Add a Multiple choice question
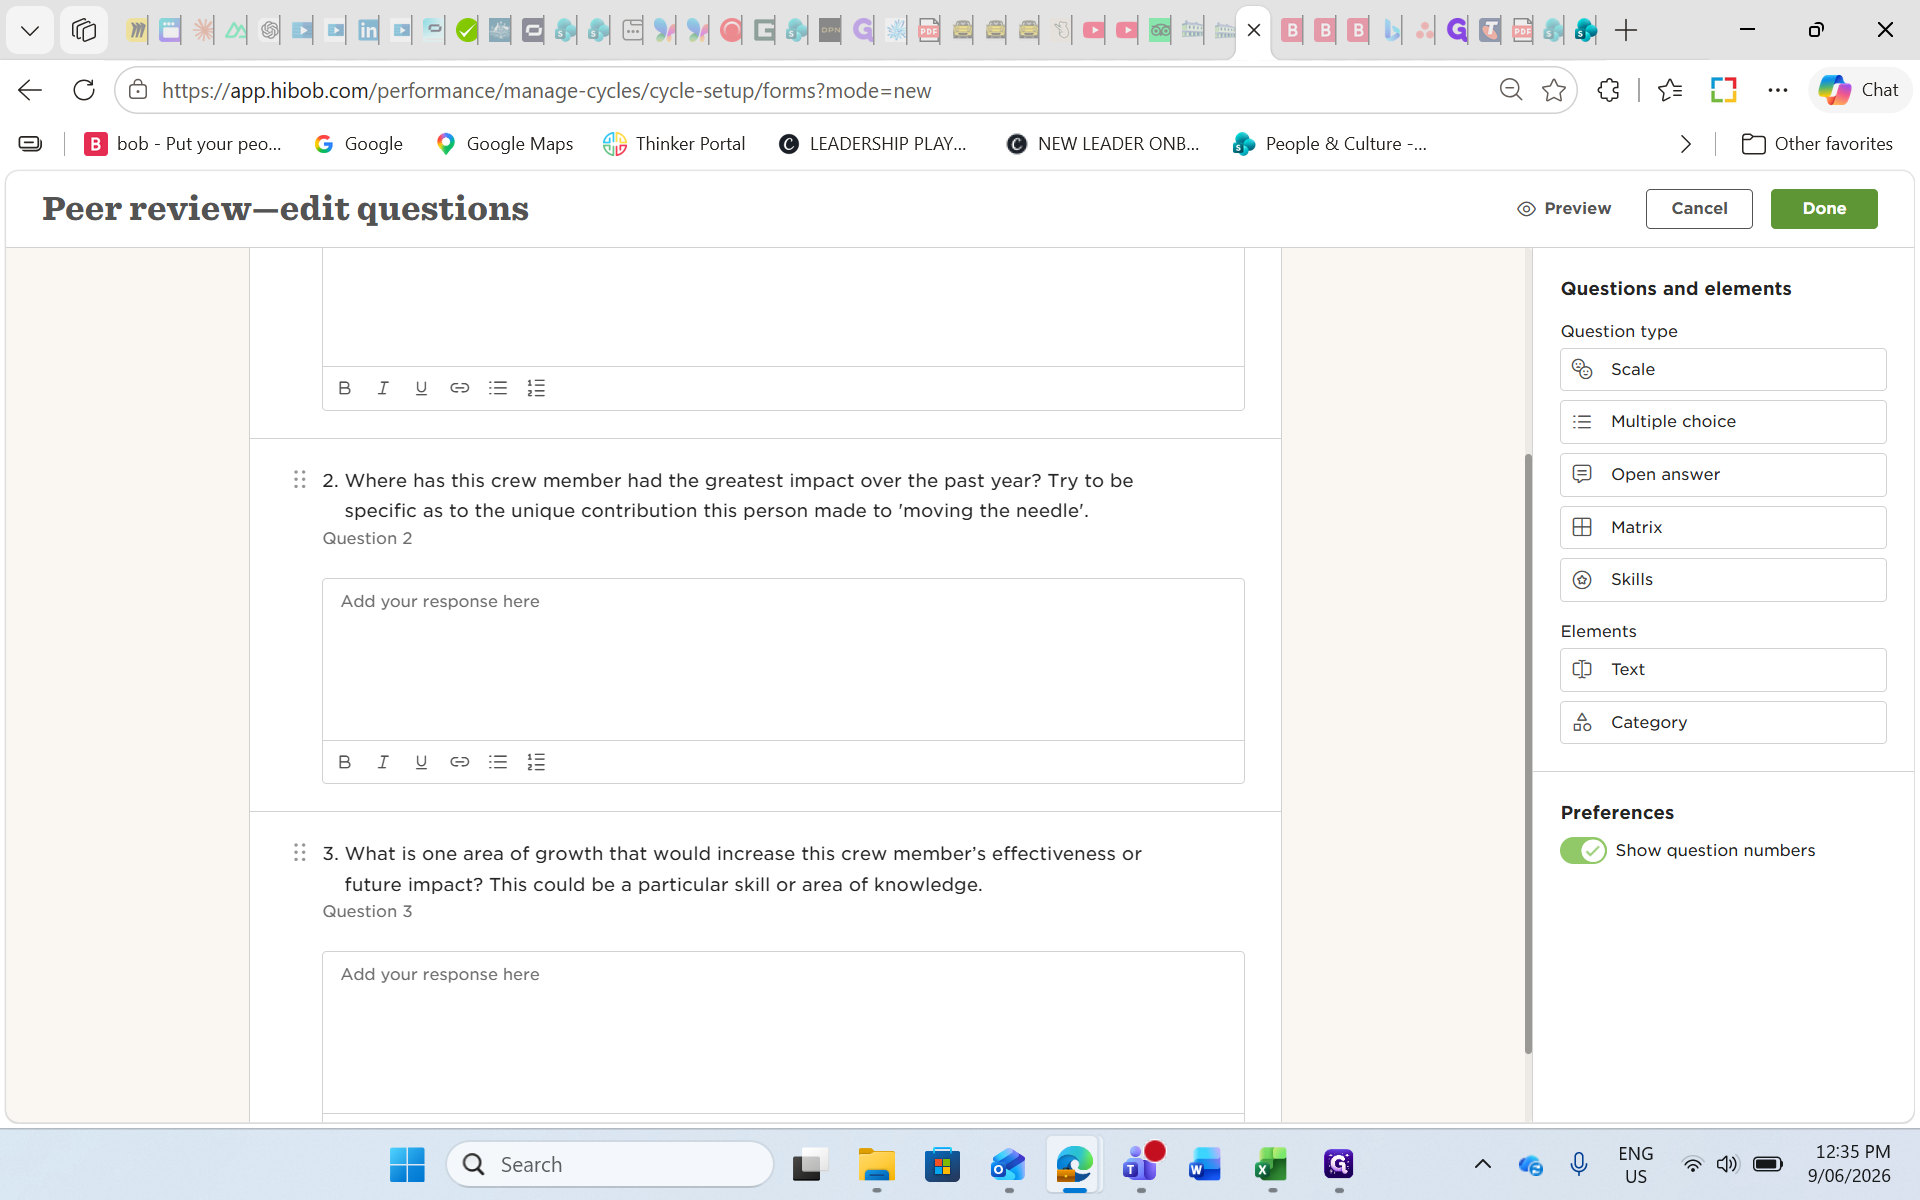Viewport: 1920px width, 1200px height. (x=1723, y=422)
